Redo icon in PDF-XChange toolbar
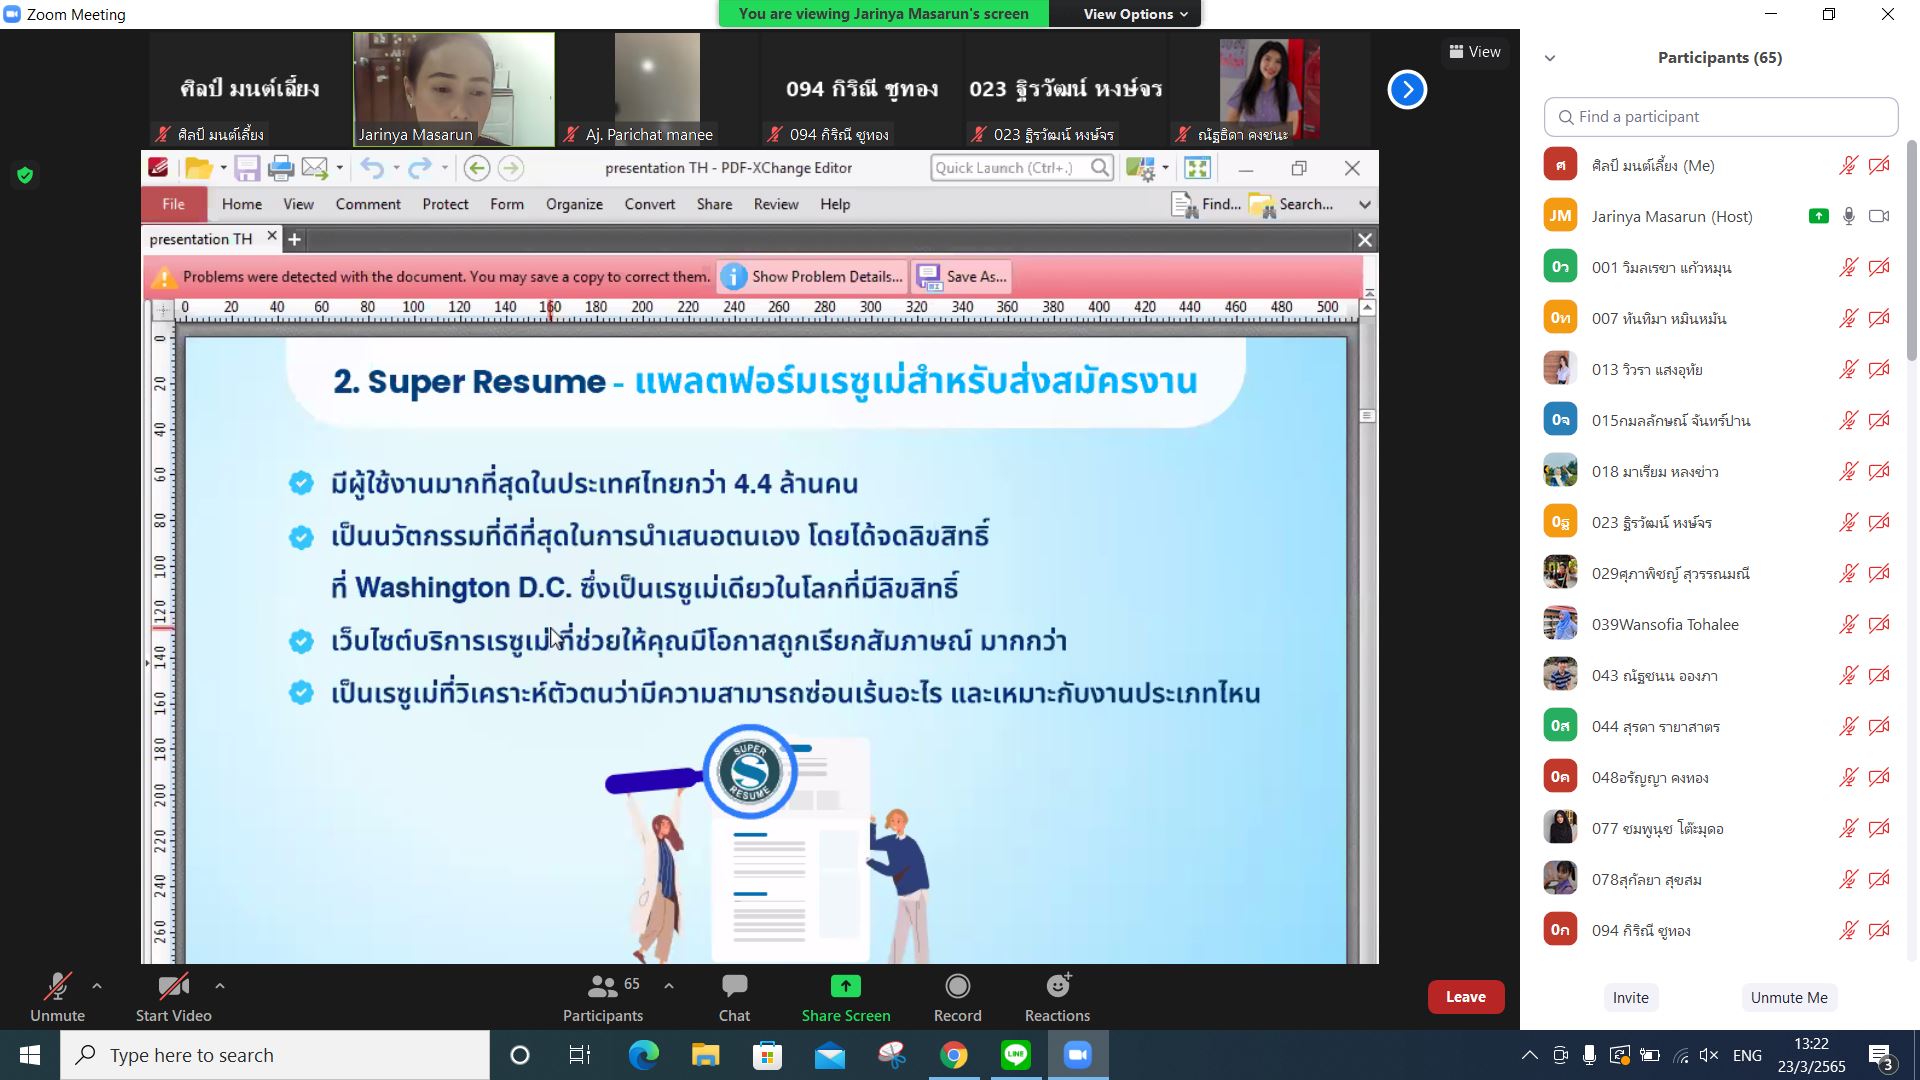 tap(420, 168)
